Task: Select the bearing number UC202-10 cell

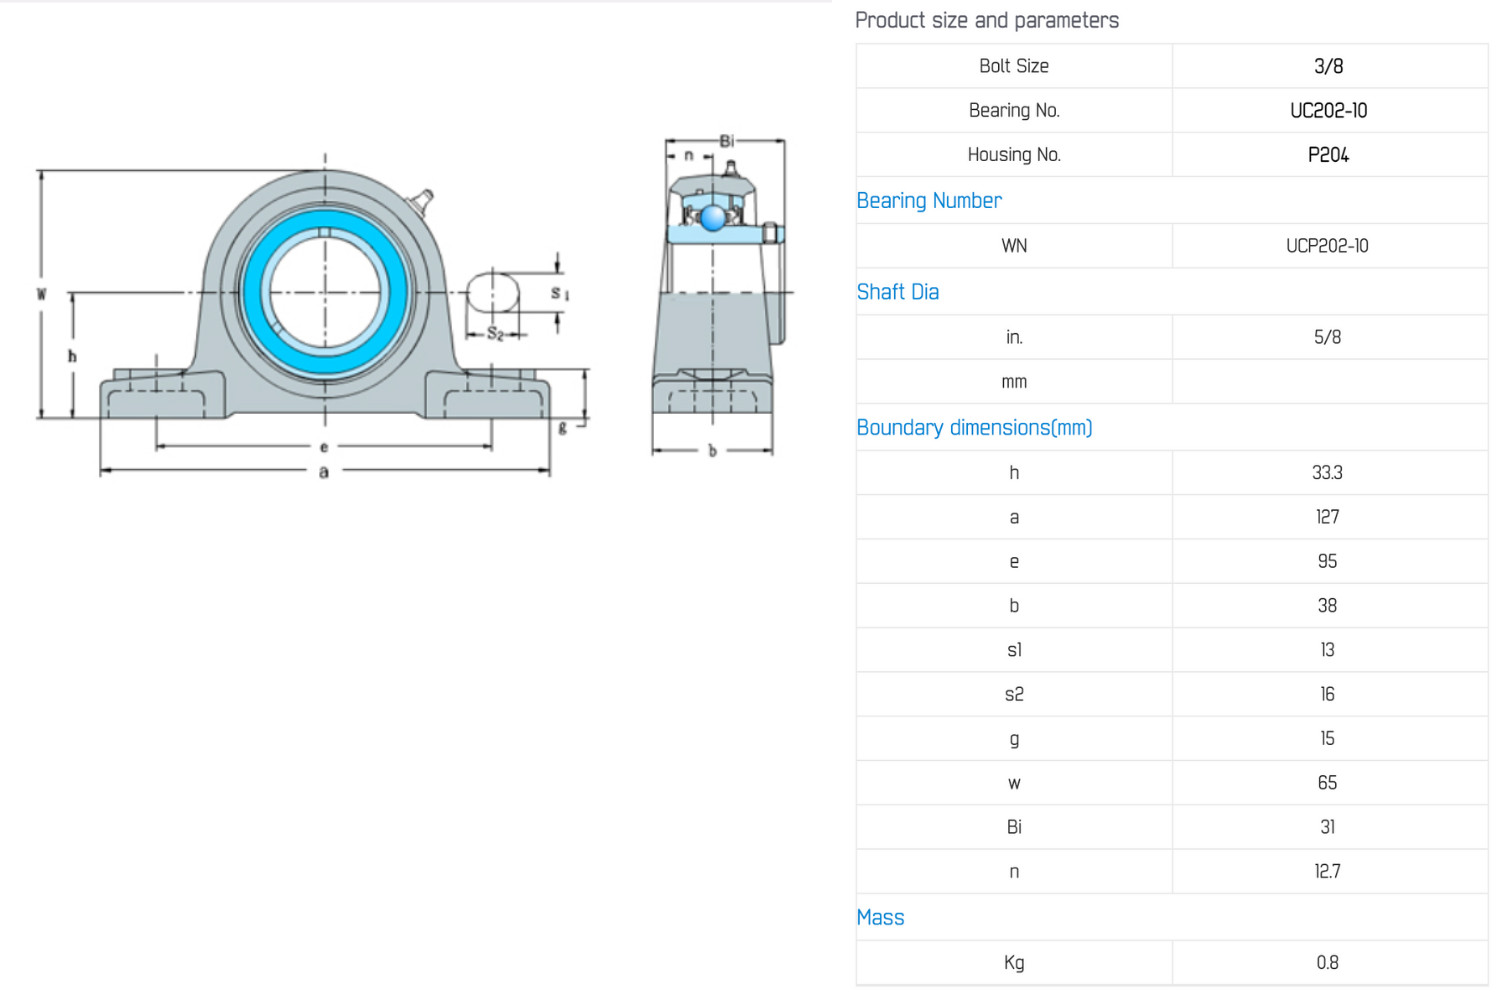Action: [1329, 110]
